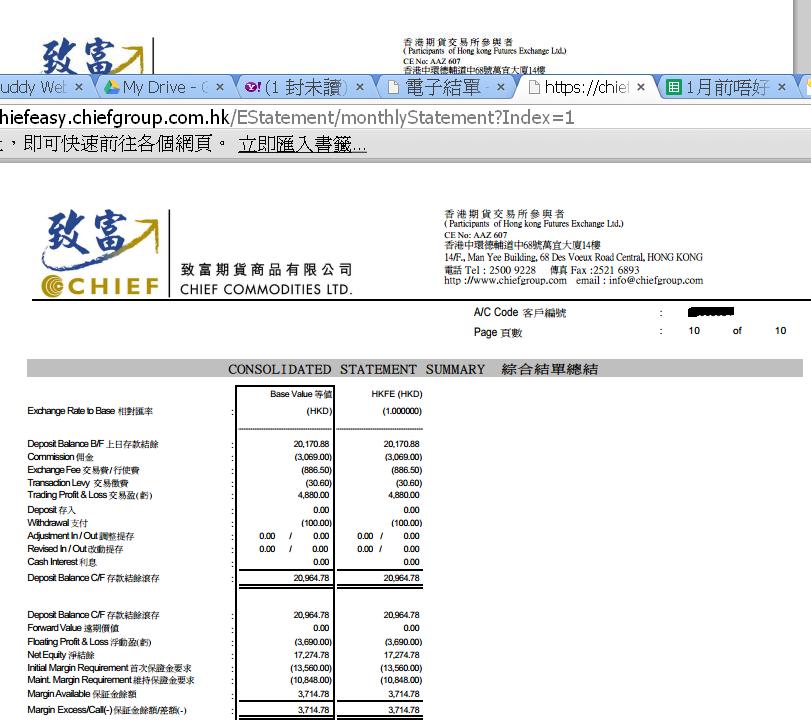Click the CHIEF COMMODITIES LTD. company name
811x725 pixels.
(266, 289)
